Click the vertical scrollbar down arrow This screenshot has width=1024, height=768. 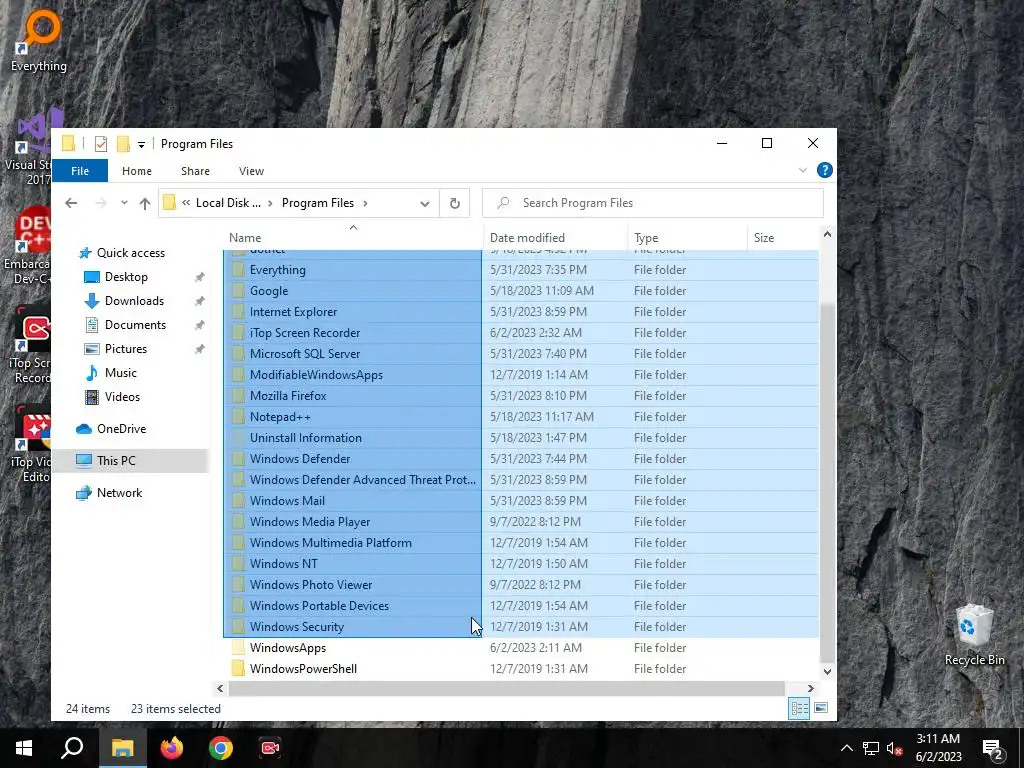point(827,671)
